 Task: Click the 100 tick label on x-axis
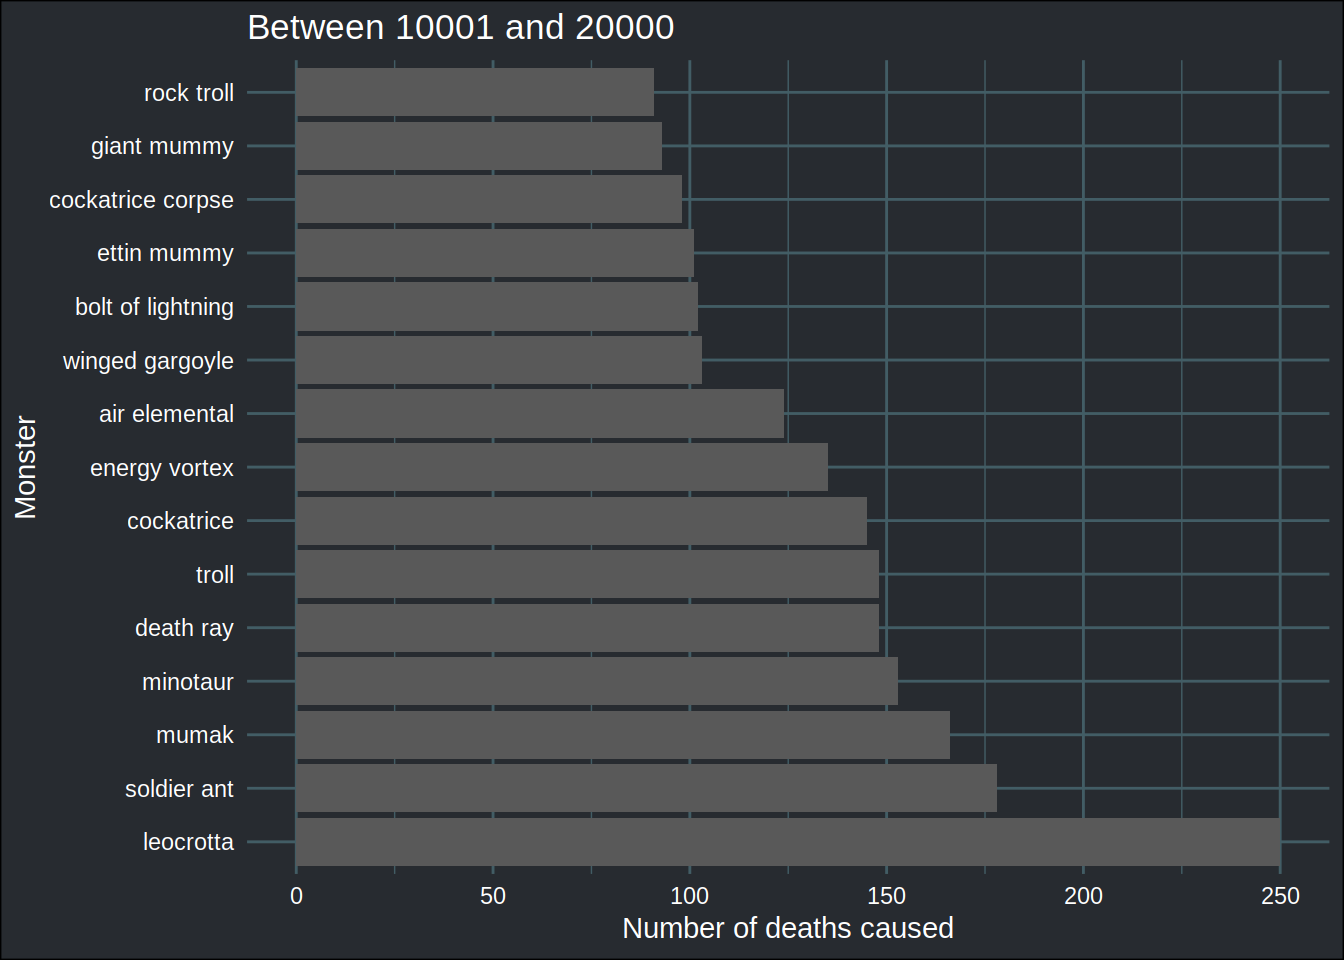[x=689, y=896]
